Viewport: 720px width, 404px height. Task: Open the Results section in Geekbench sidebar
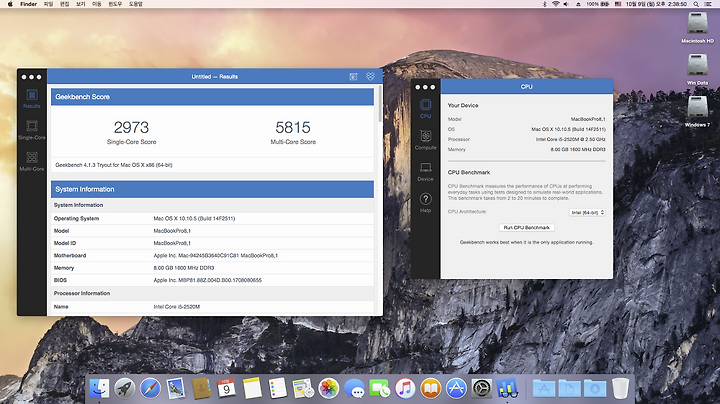(x=32, y=99)
